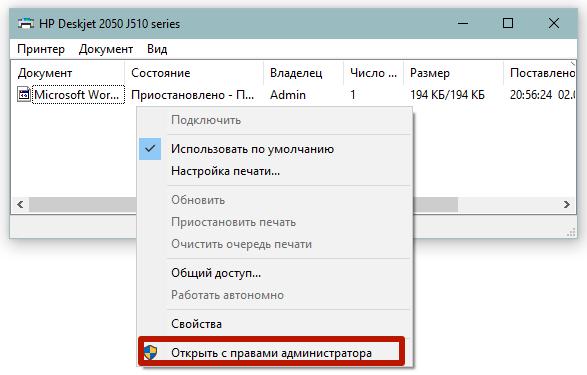587x375 pixels.
Task: Choose Настройка печати… menu entry
Action: [275, 171]
